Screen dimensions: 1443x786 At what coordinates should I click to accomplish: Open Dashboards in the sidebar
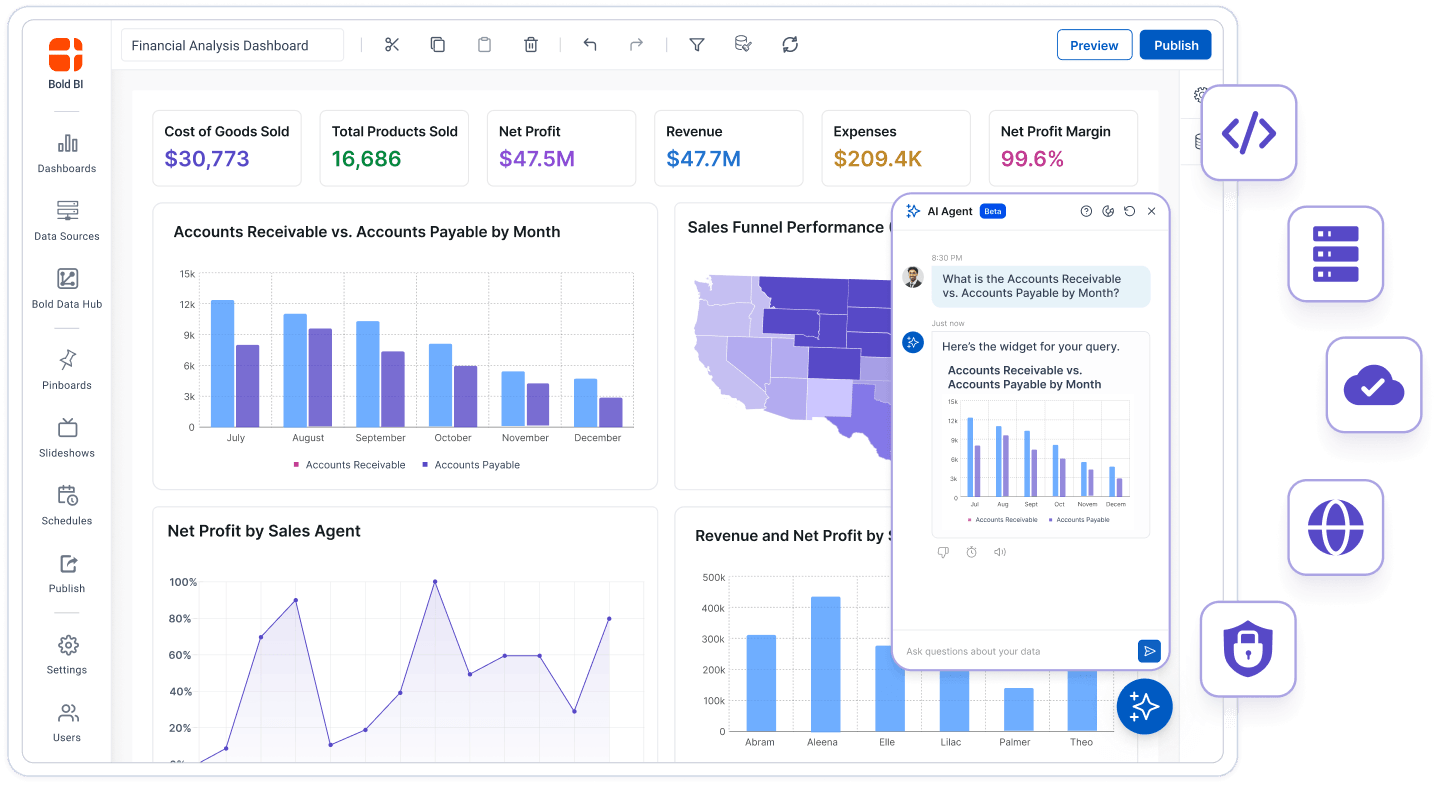tap(67, 154)
